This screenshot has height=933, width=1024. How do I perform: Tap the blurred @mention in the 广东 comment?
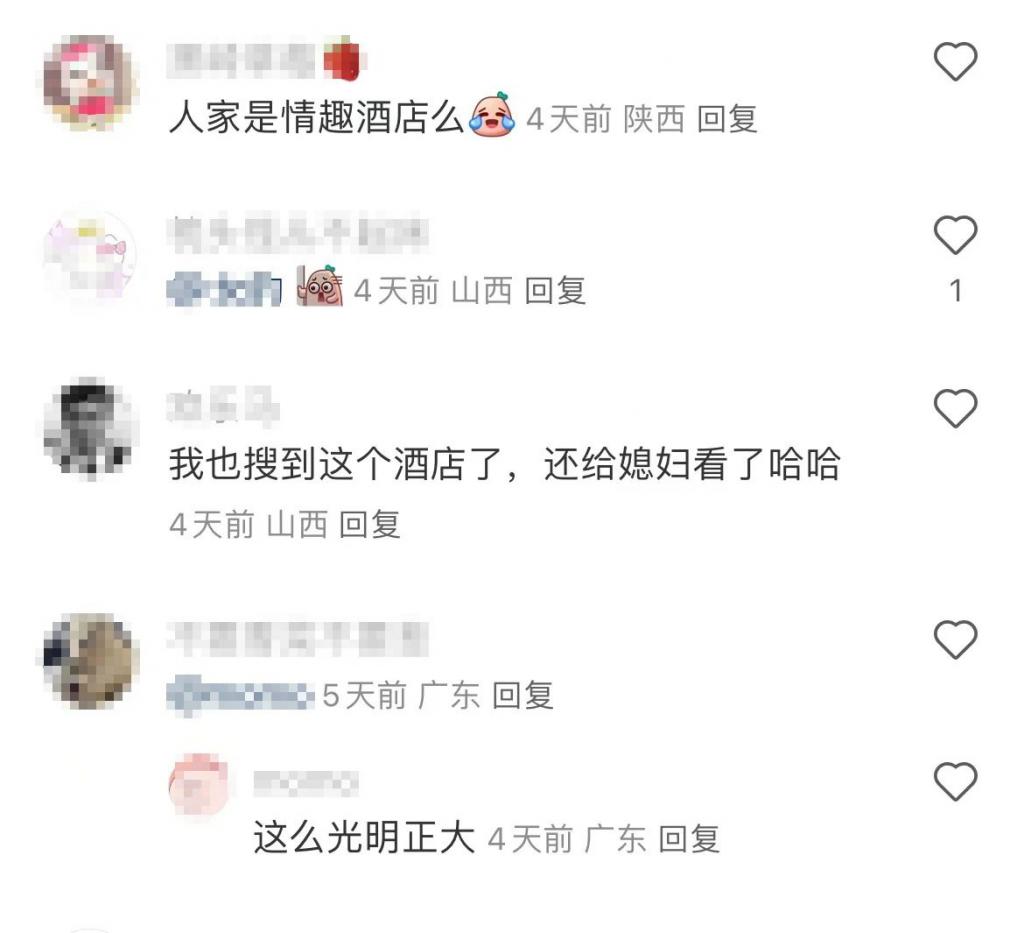point(240,695)
